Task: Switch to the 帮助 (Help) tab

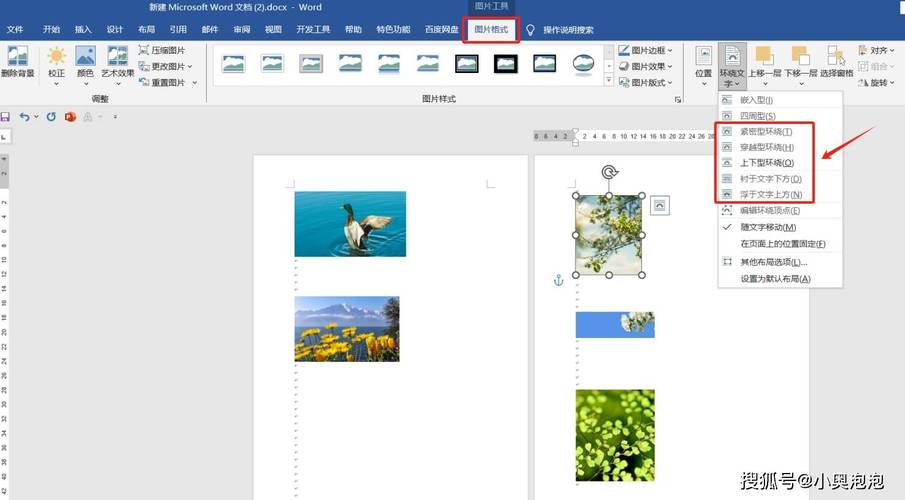Action: [353, 29]
